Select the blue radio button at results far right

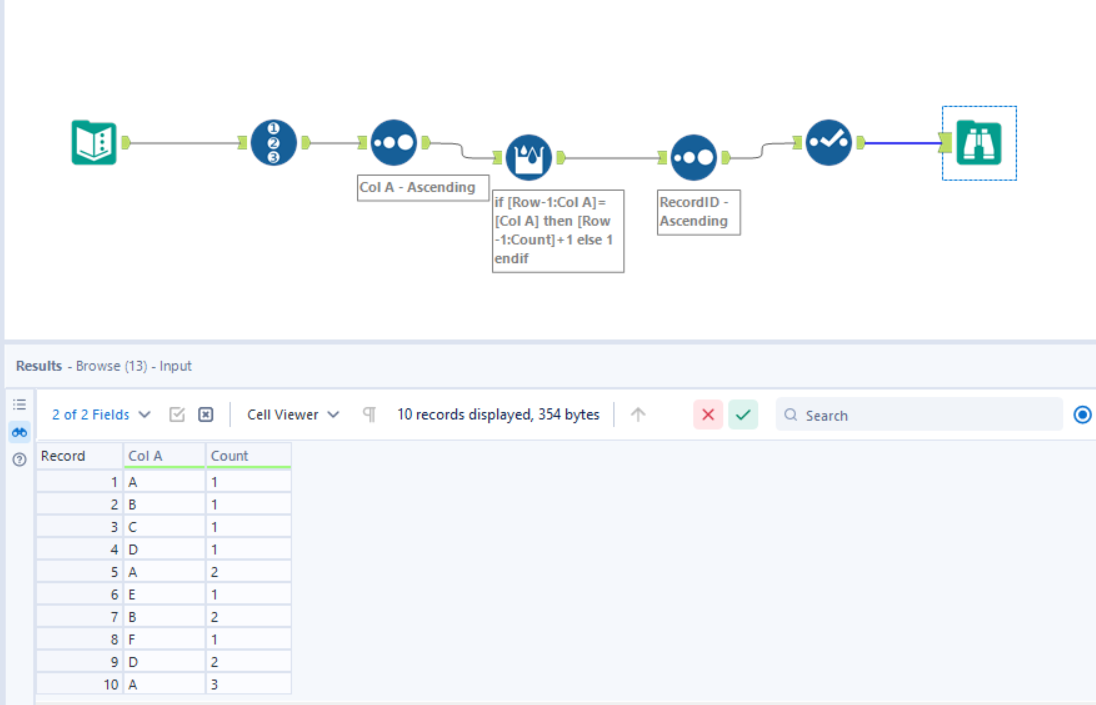click(1081, 414)
